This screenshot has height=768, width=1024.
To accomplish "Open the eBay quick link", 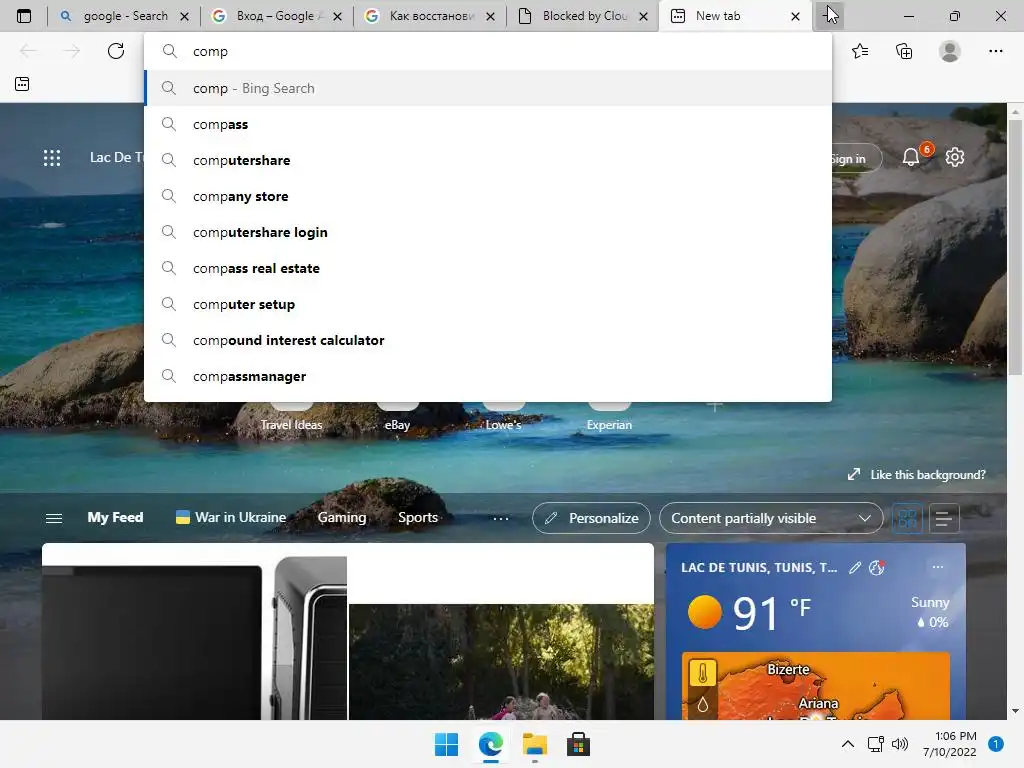I will tap(397, 424).
